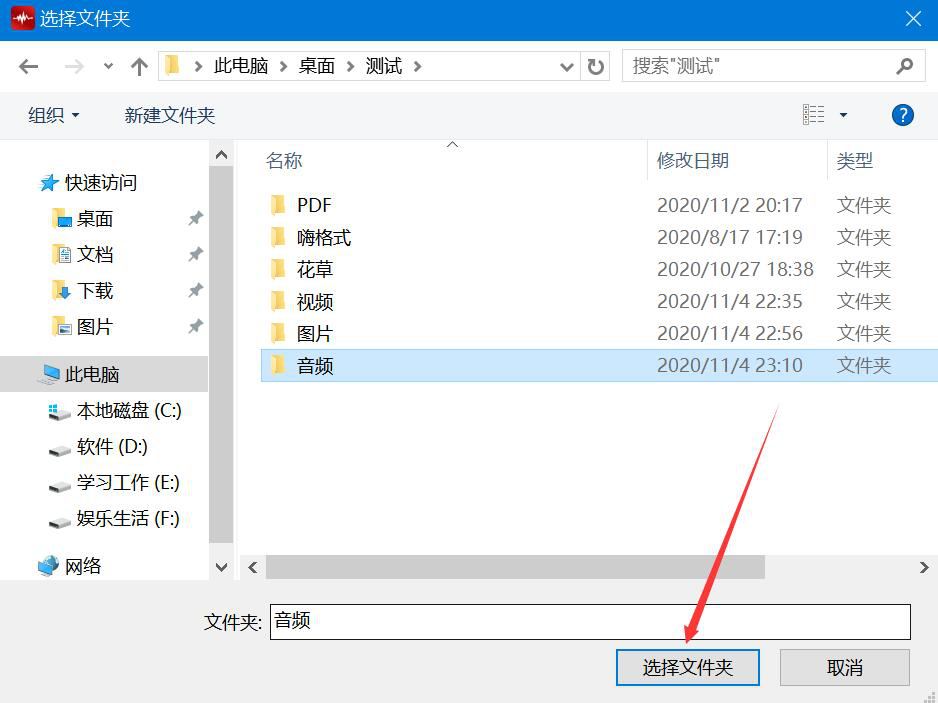Image resolution: width=938 pixels, height=703 pixels.
Task: Open the 组织 menu
Action: [53, 115]
